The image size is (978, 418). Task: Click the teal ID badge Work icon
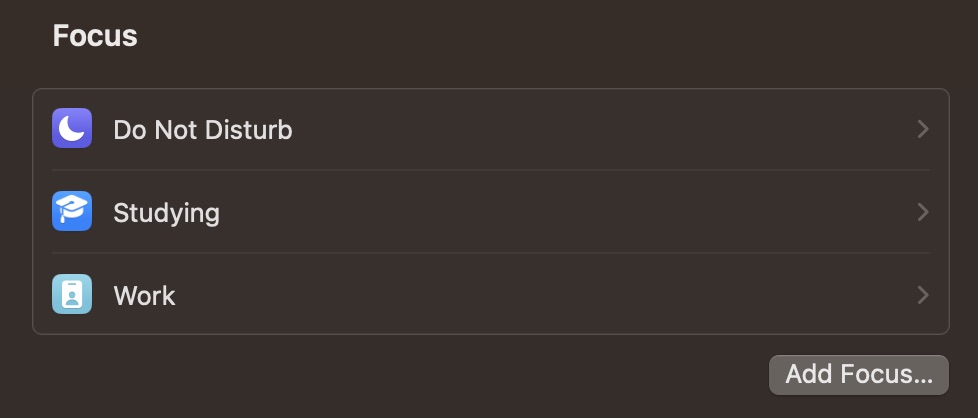coord(72,295)
